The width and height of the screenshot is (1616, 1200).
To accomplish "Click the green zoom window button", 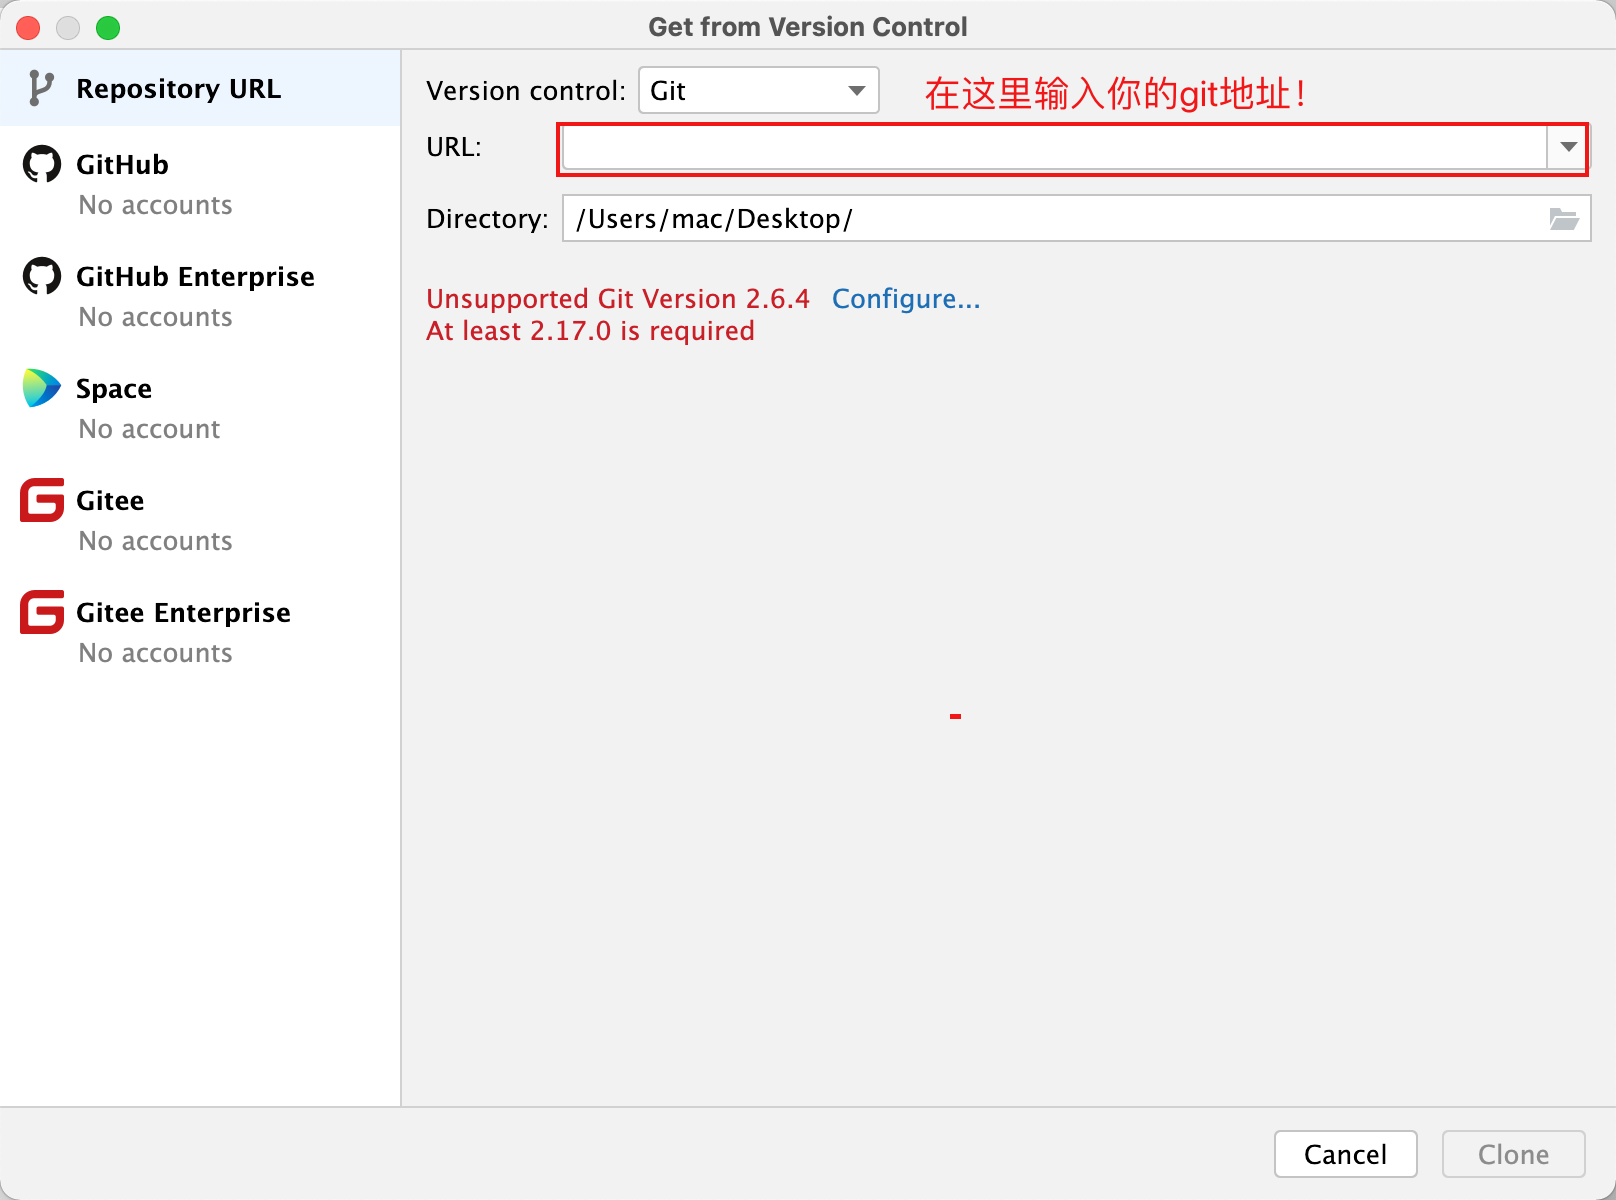I will (x=108, y=27).
